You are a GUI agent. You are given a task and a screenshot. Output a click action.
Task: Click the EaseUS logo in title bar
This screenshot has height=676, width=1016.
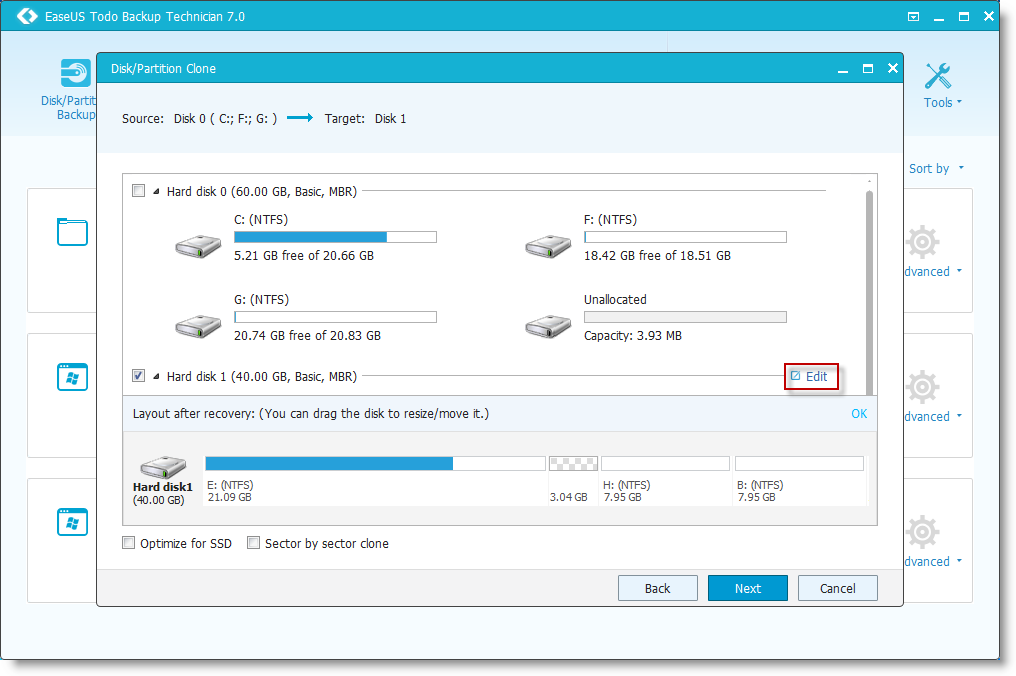27,16
